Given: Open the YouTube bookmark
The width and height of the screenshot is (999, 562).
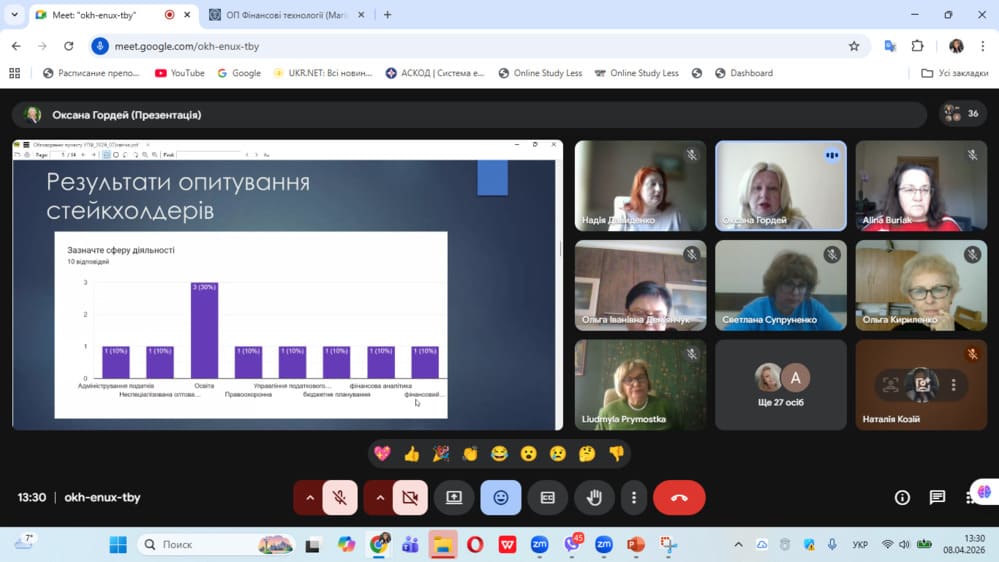Looking at the screenshot, I should [x=180, y=73].
